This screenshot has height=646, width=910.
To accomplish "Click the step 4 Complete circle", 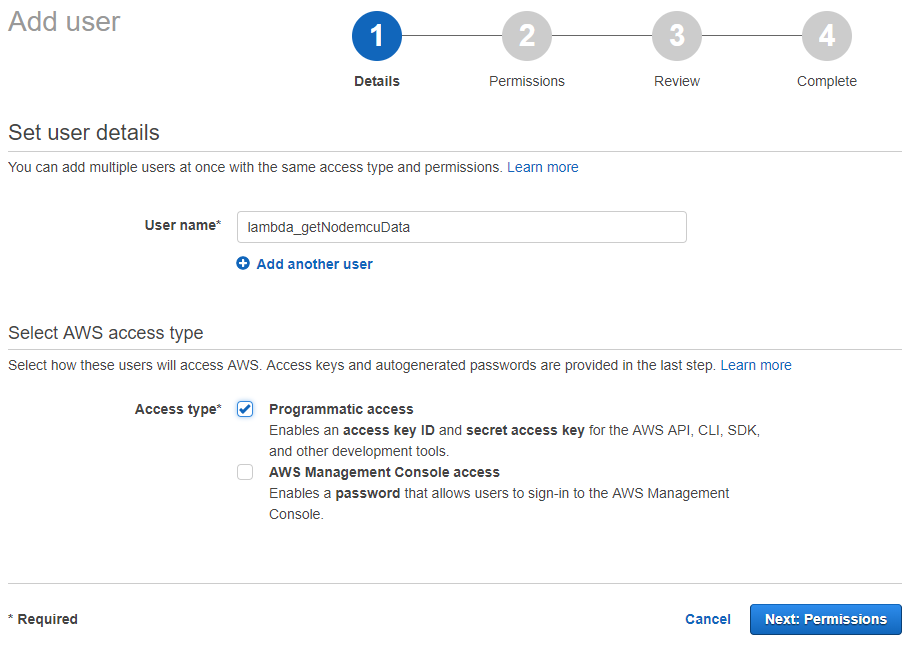I will click(826, 36).
